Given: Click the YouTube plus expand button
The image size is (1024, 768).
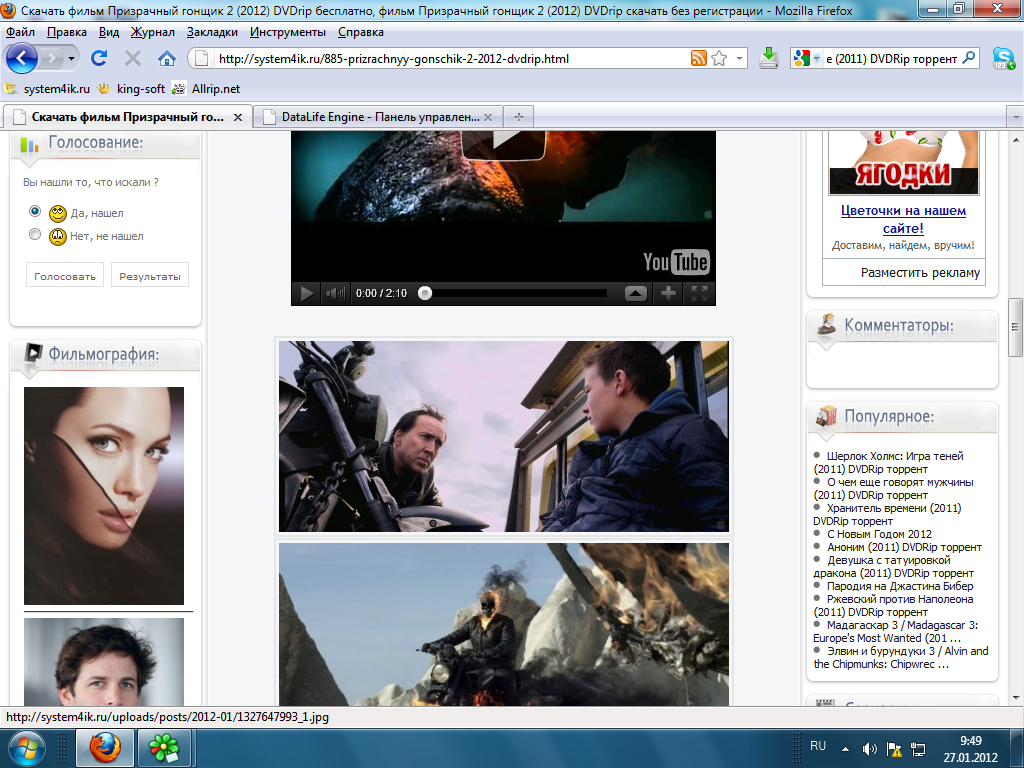Looking at the screenshot, I should point(667,293).
